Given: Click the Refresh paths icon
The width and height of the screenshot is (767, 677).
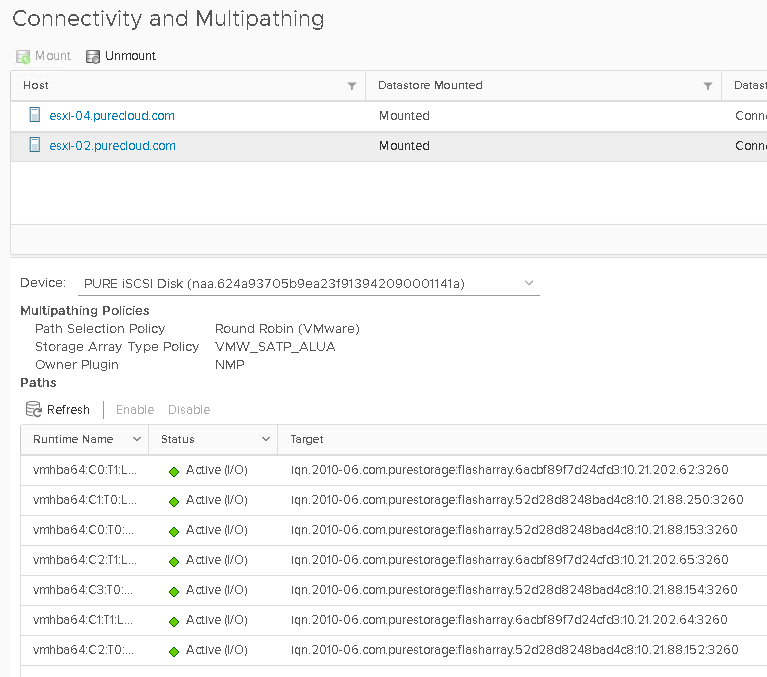Looking at the screenshot, I should click(x=33, y=409).
